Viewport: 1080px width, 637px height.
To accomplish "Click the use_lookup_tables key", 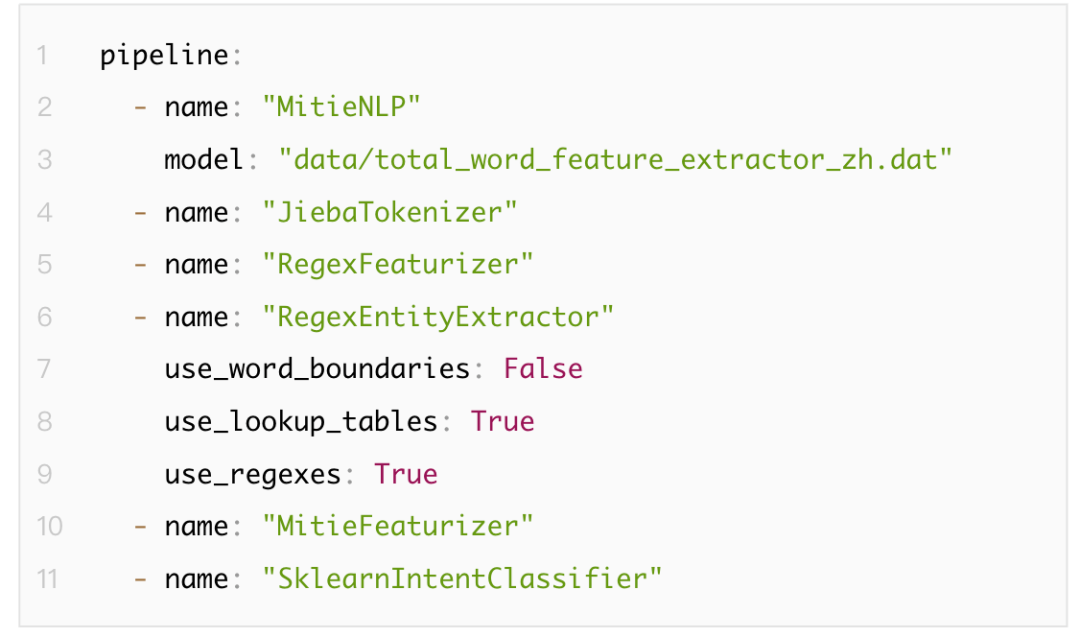I will 300,421.
